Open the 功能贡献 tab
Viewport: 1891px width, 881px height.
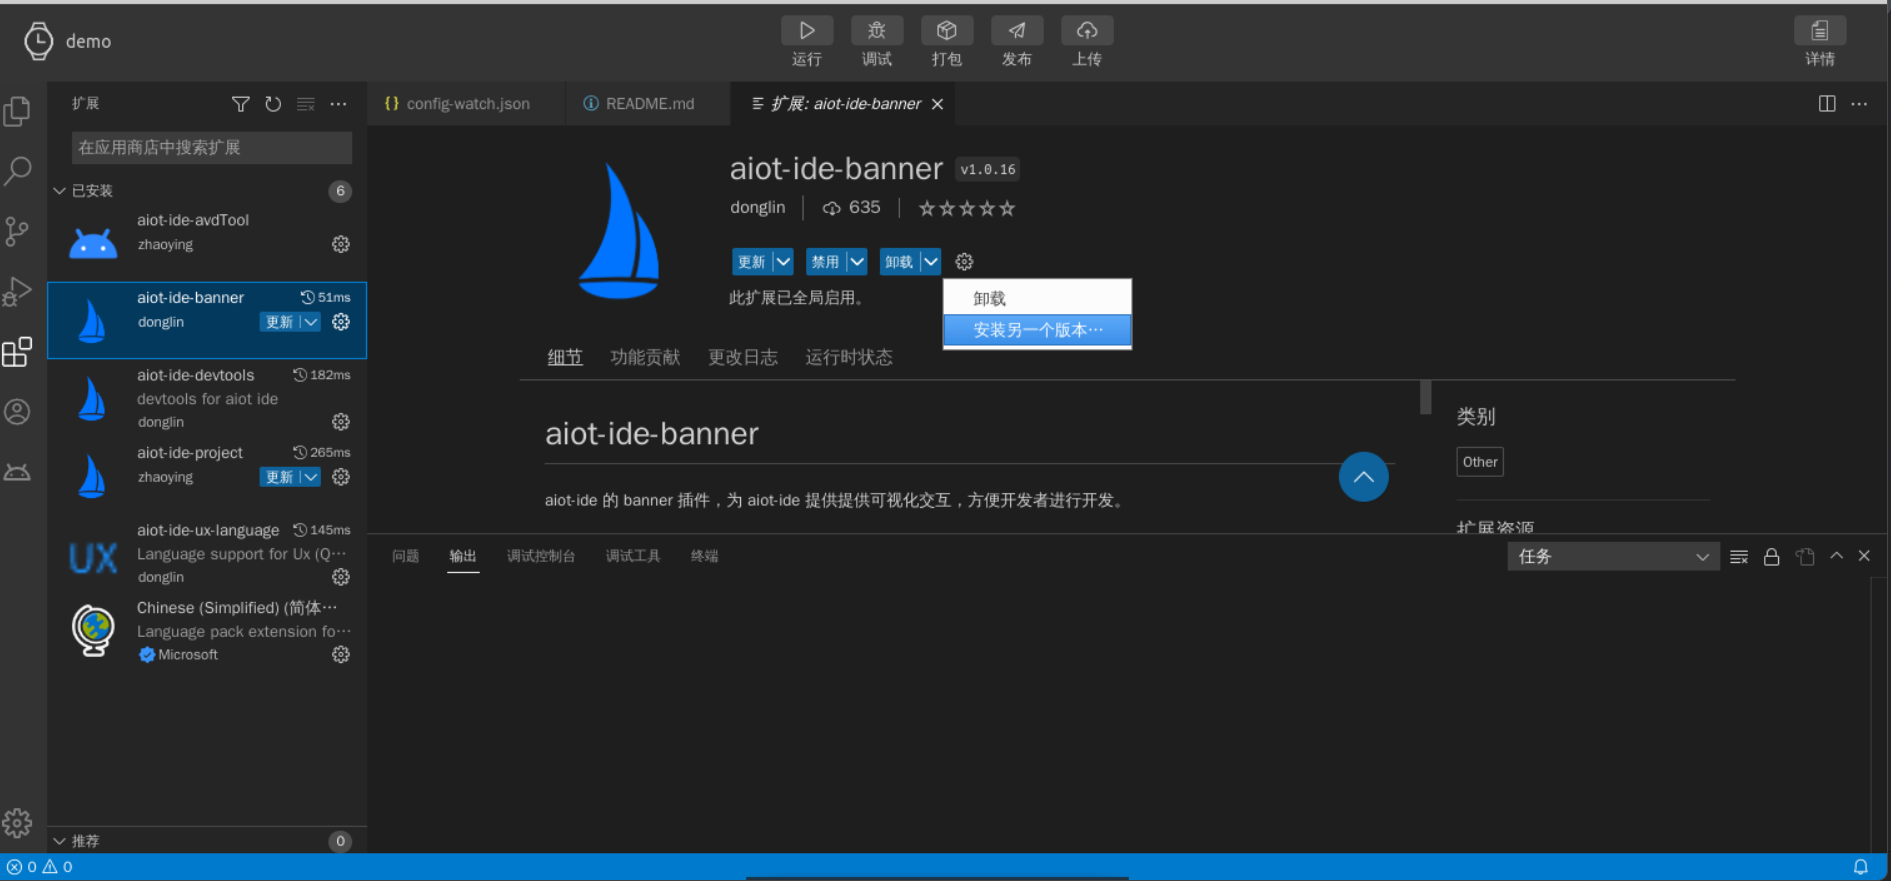tap(645, 358)
